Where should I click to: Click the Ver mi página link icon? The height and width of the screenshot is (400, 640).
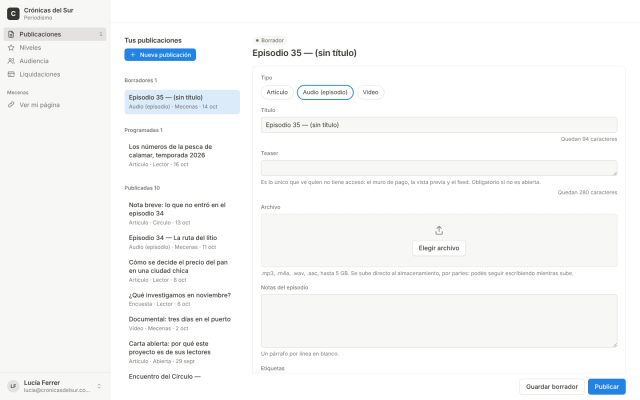pyautogui.click(x=11, y=105)
